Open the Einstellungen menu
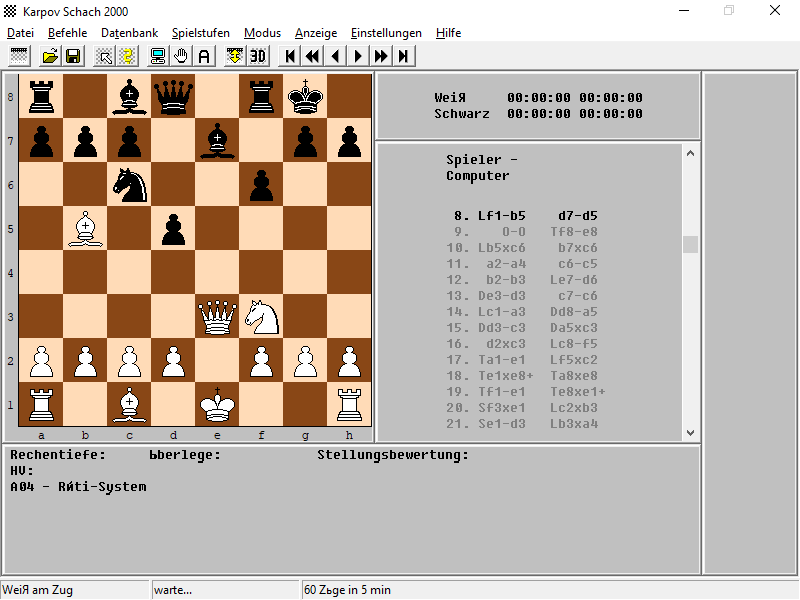800x600 pixels. pos(386,33)
